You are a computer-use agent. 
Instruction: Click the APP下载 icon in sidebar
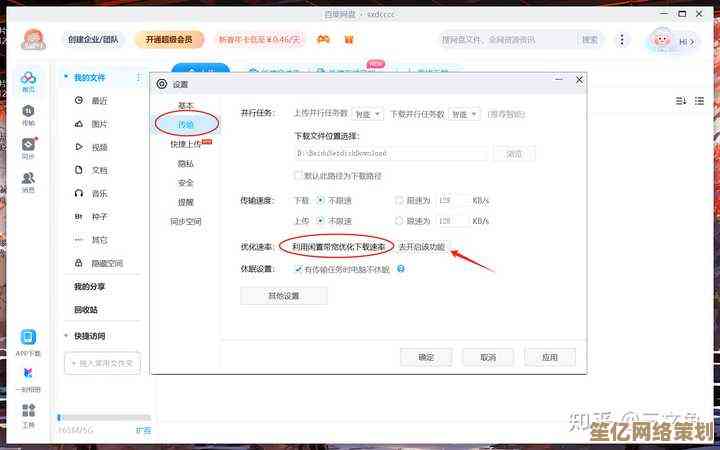28,338
